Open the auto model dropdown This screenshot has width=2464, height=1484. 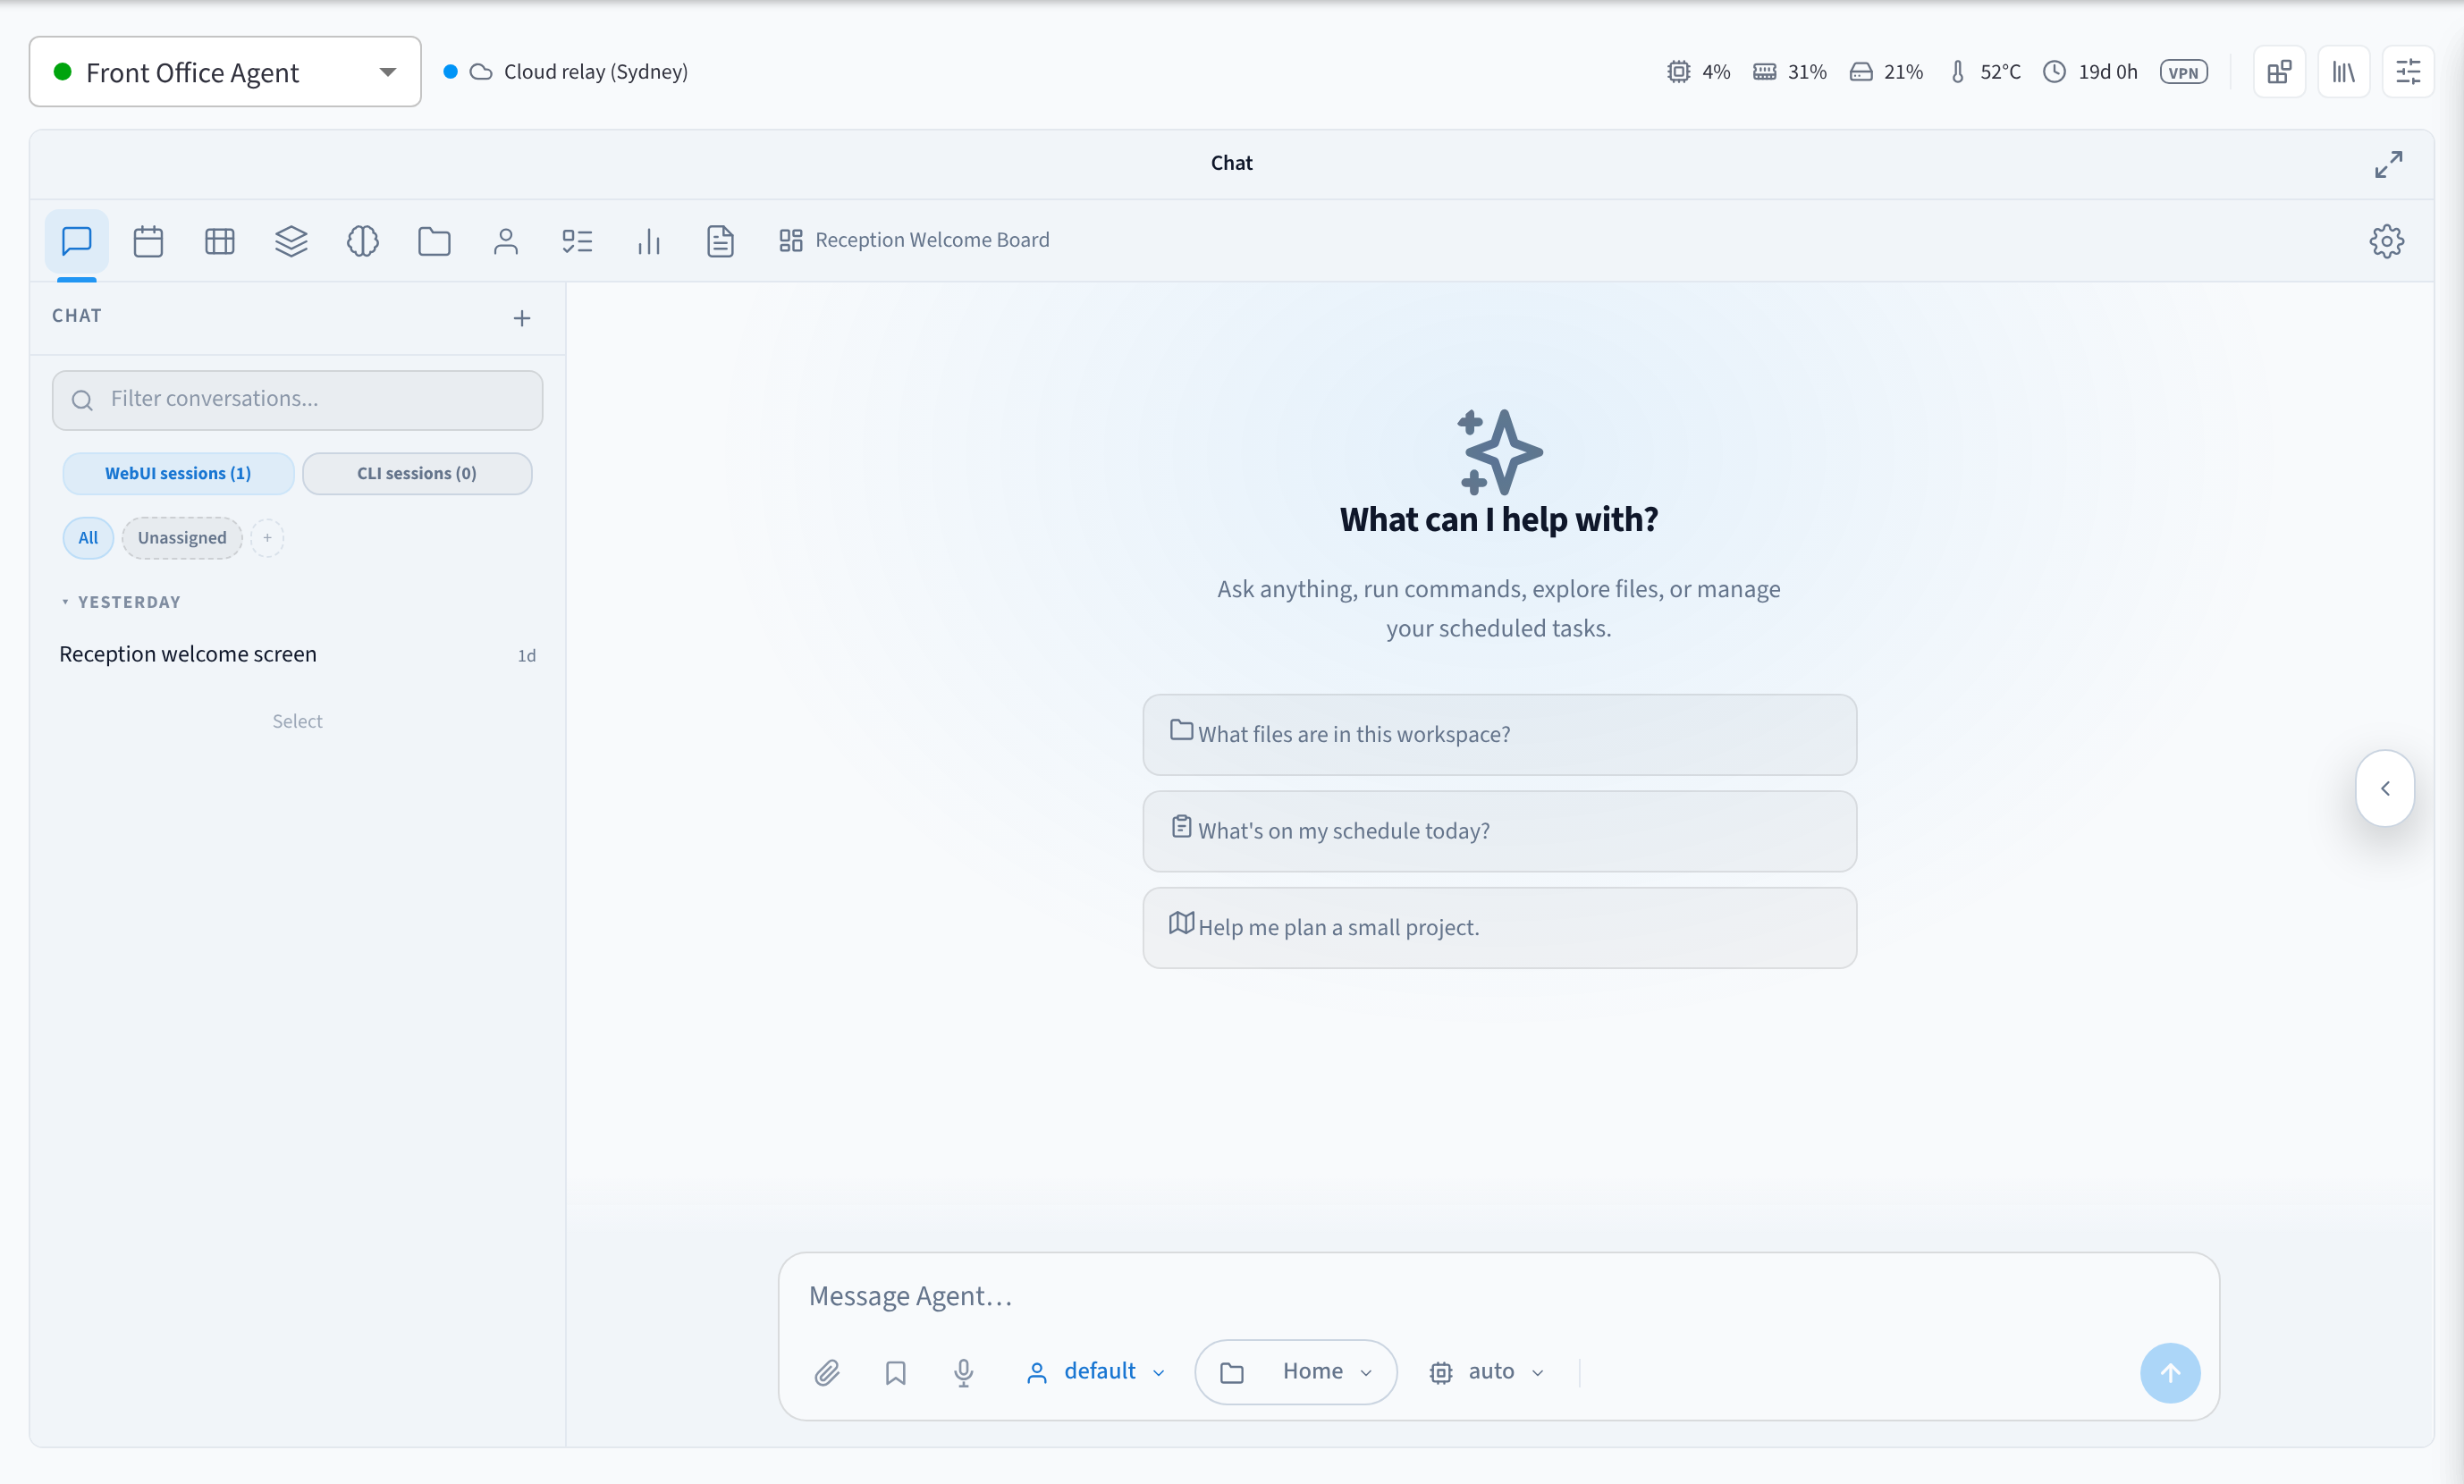[1488, 1372]
